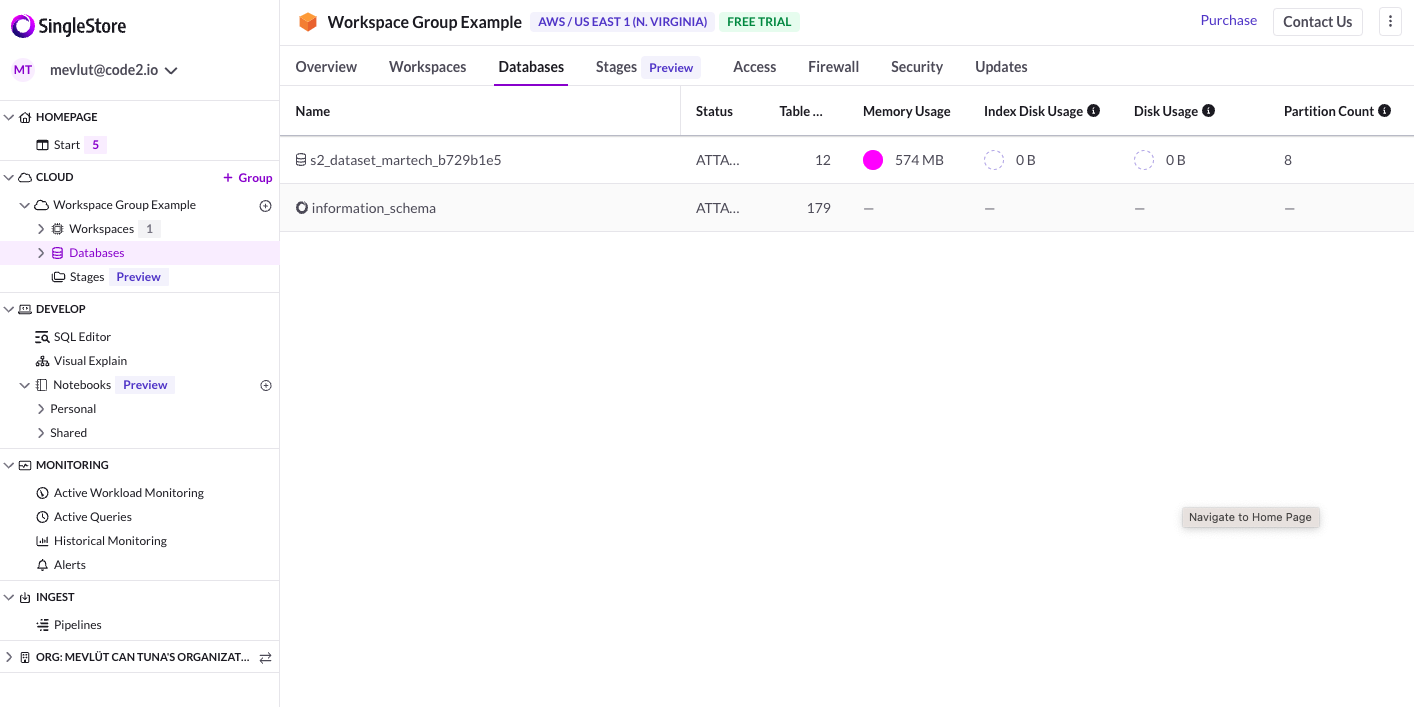
Task: Click the Contact Us button
Action: 1317,22
